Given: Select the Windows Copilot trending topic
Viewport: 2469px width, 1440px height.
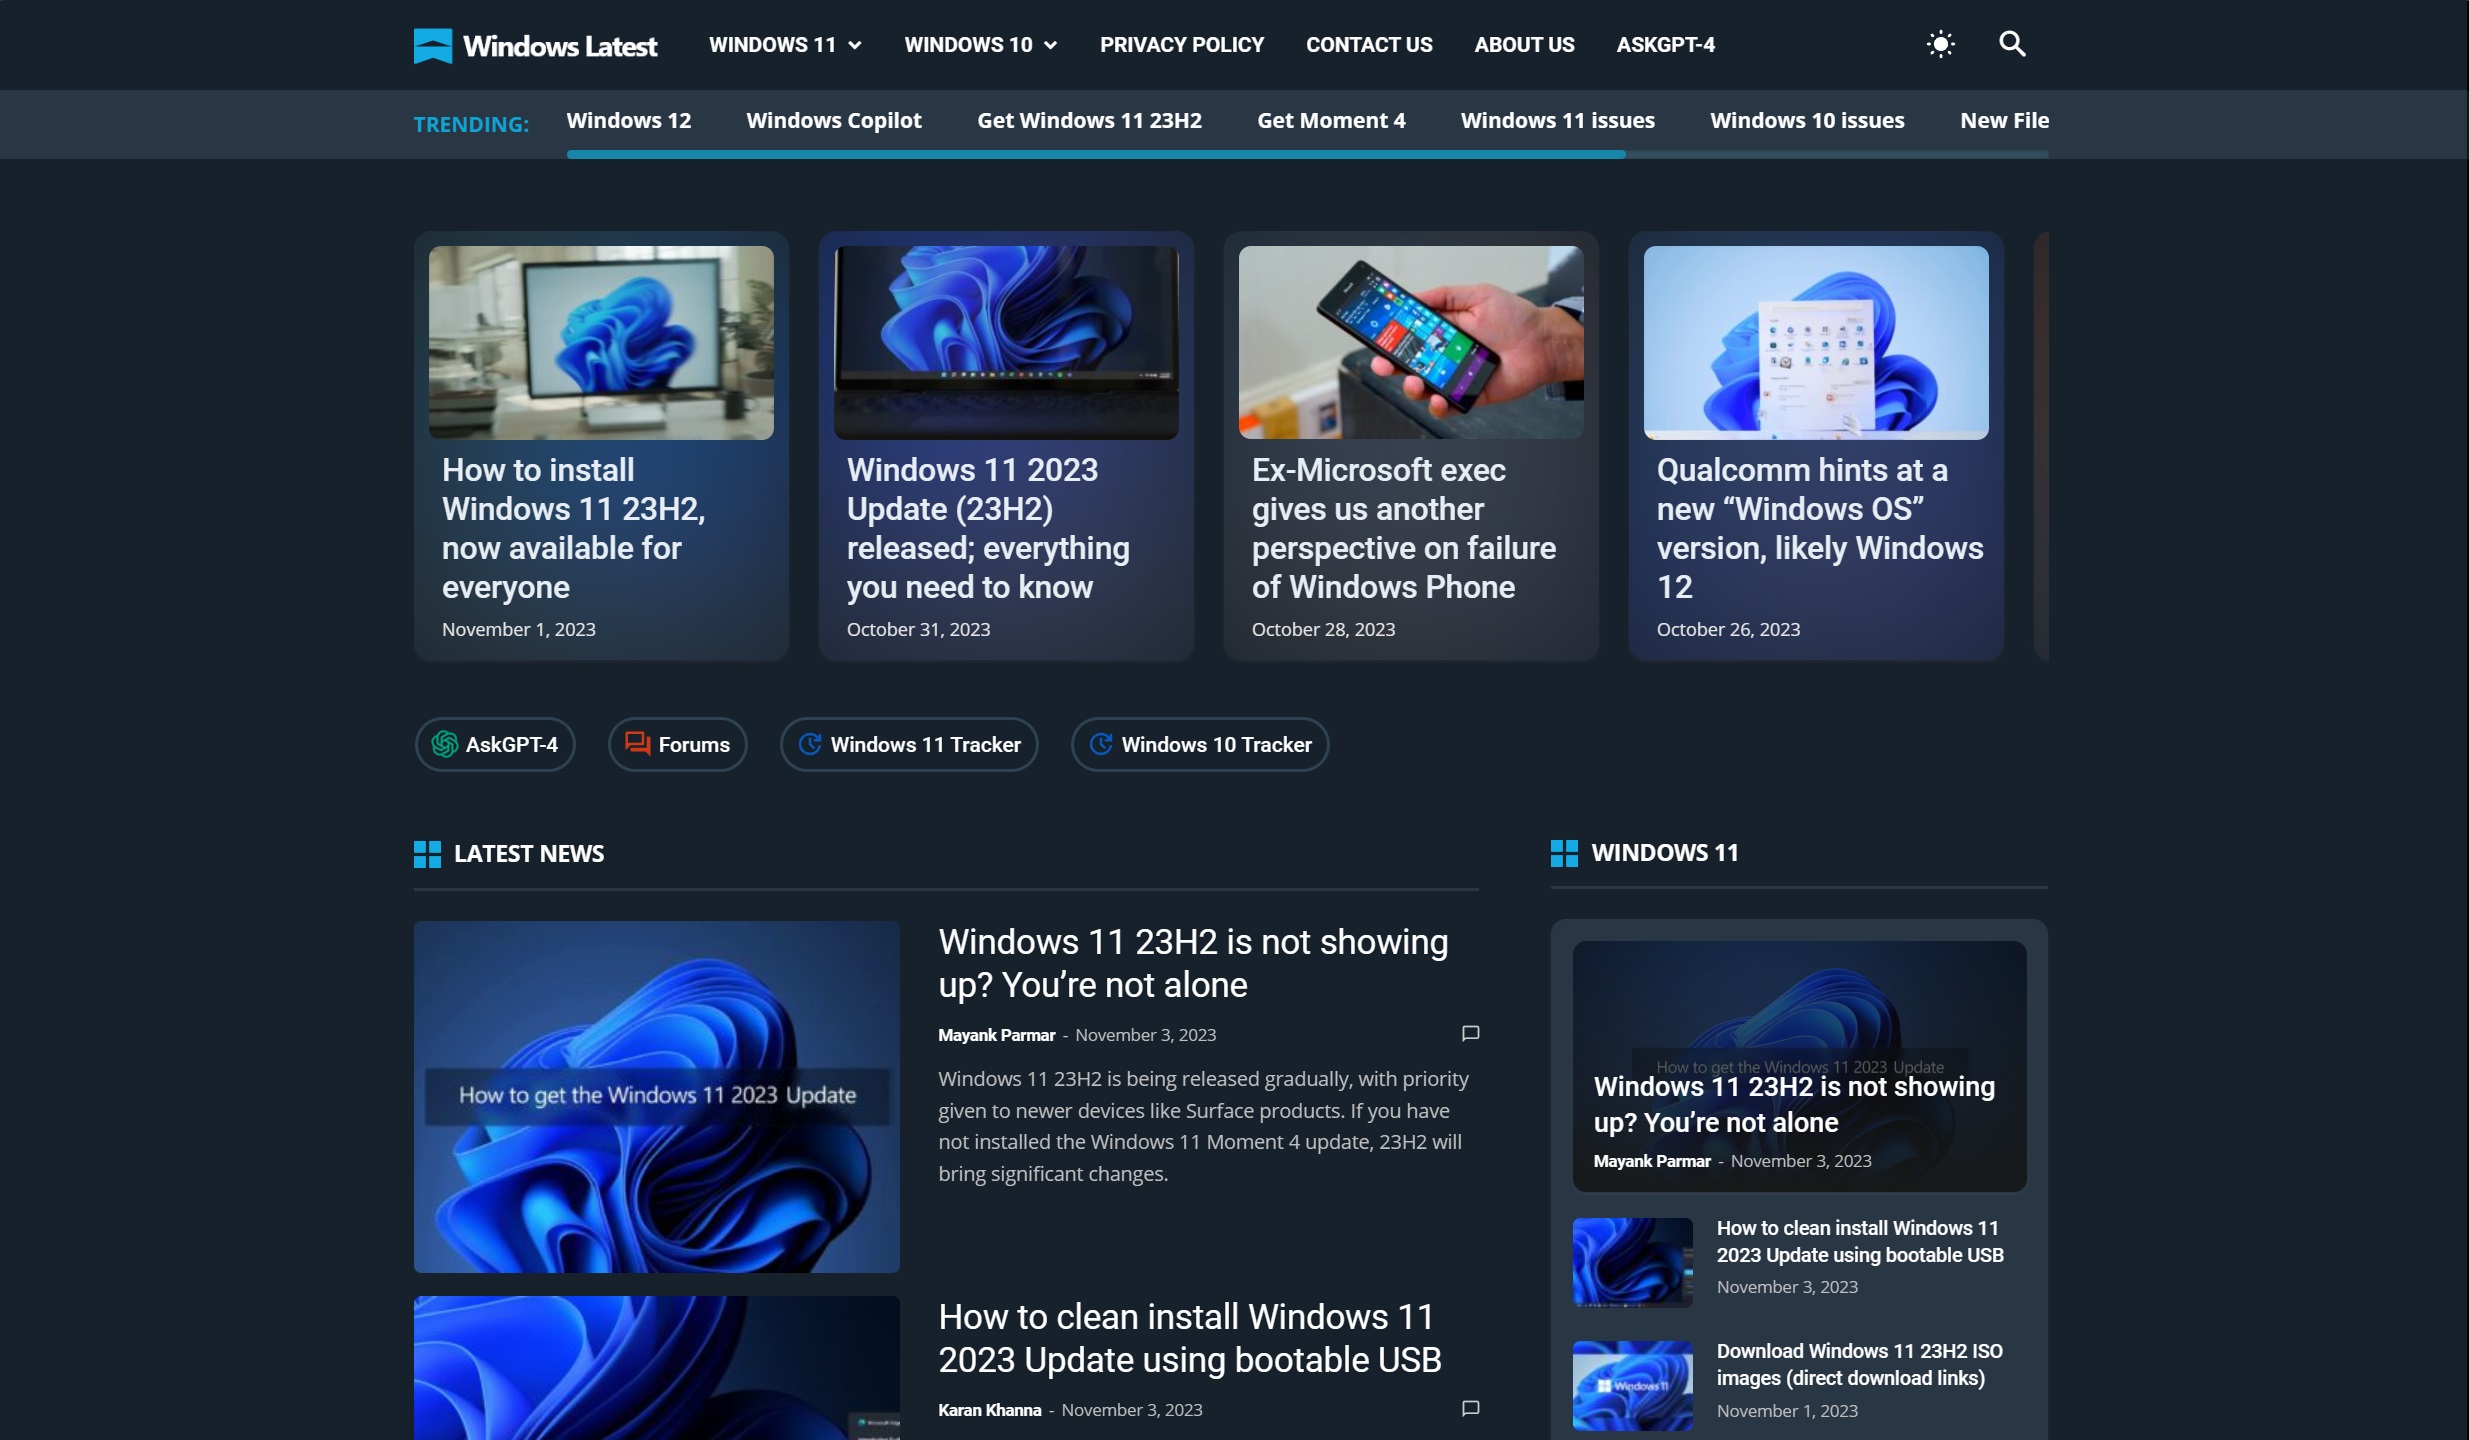Looking at the screenshot, I should pos(834,120).
